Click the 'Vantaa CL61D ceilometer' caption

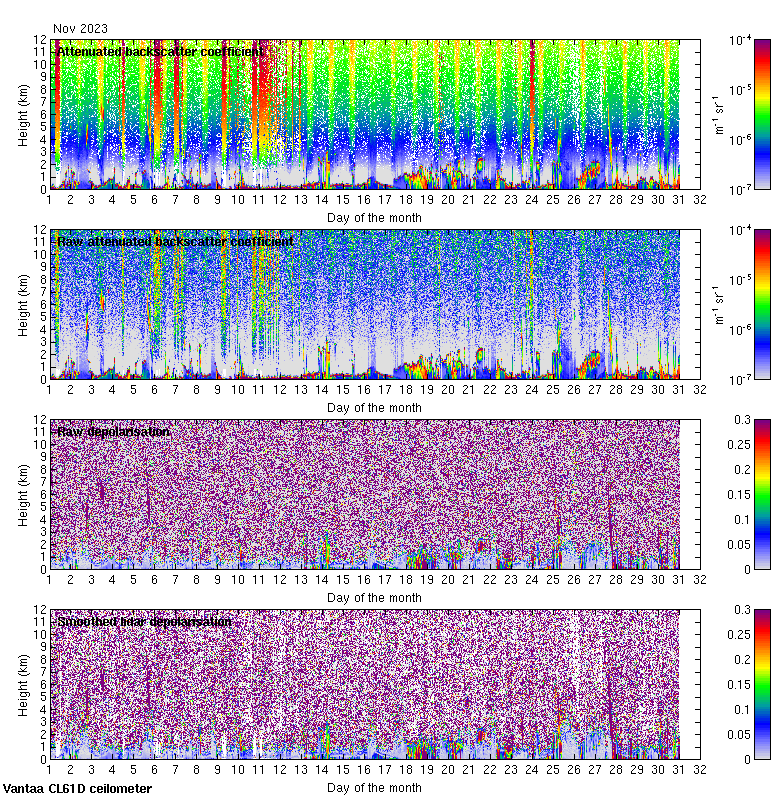coord(77,789)
